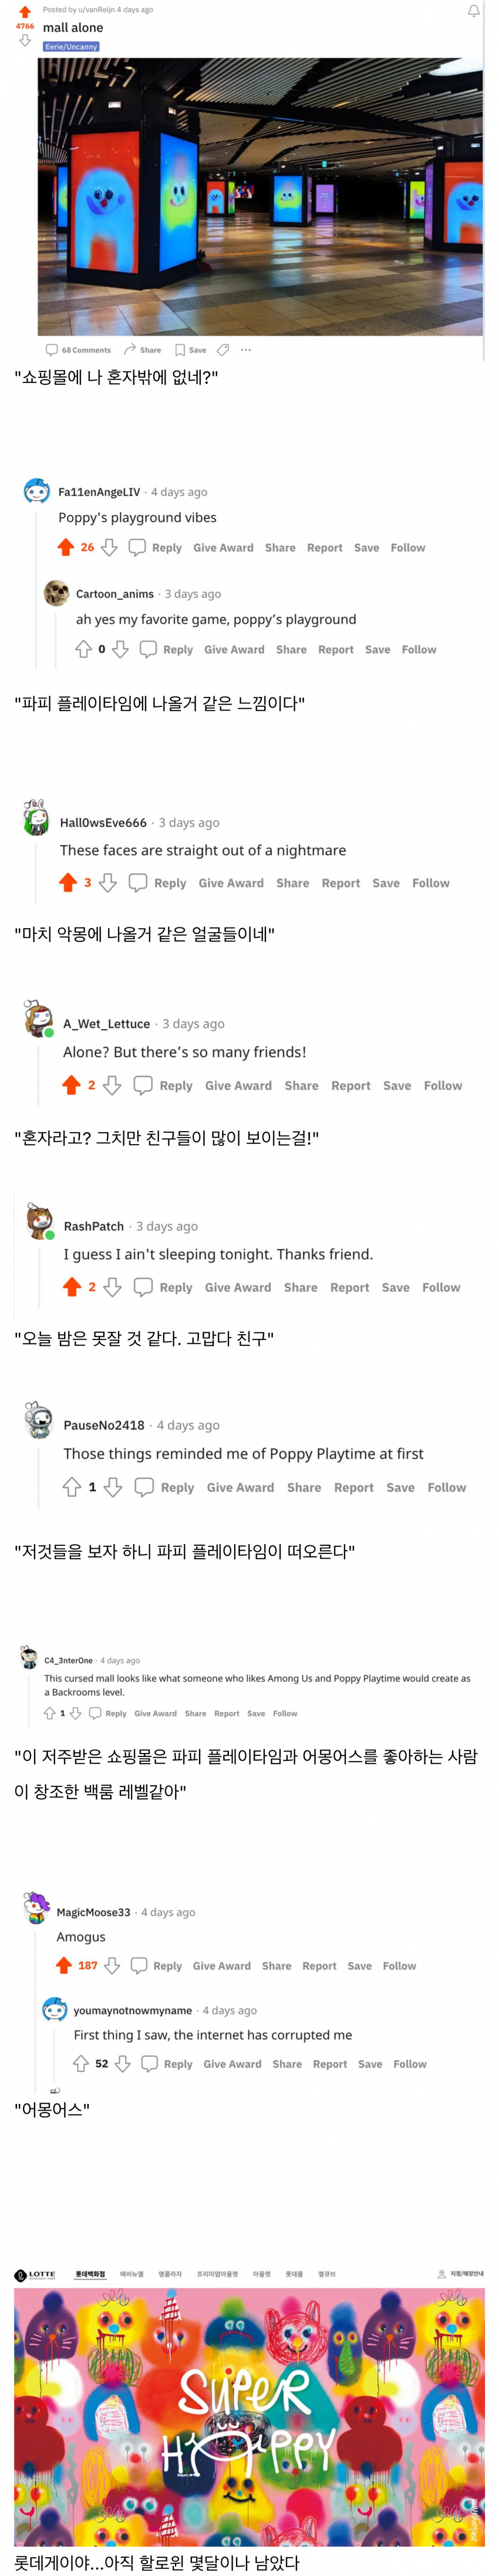Open the 68 Comments section
The height and width of the screenshot is (2576, 499).
click(78, 350)
